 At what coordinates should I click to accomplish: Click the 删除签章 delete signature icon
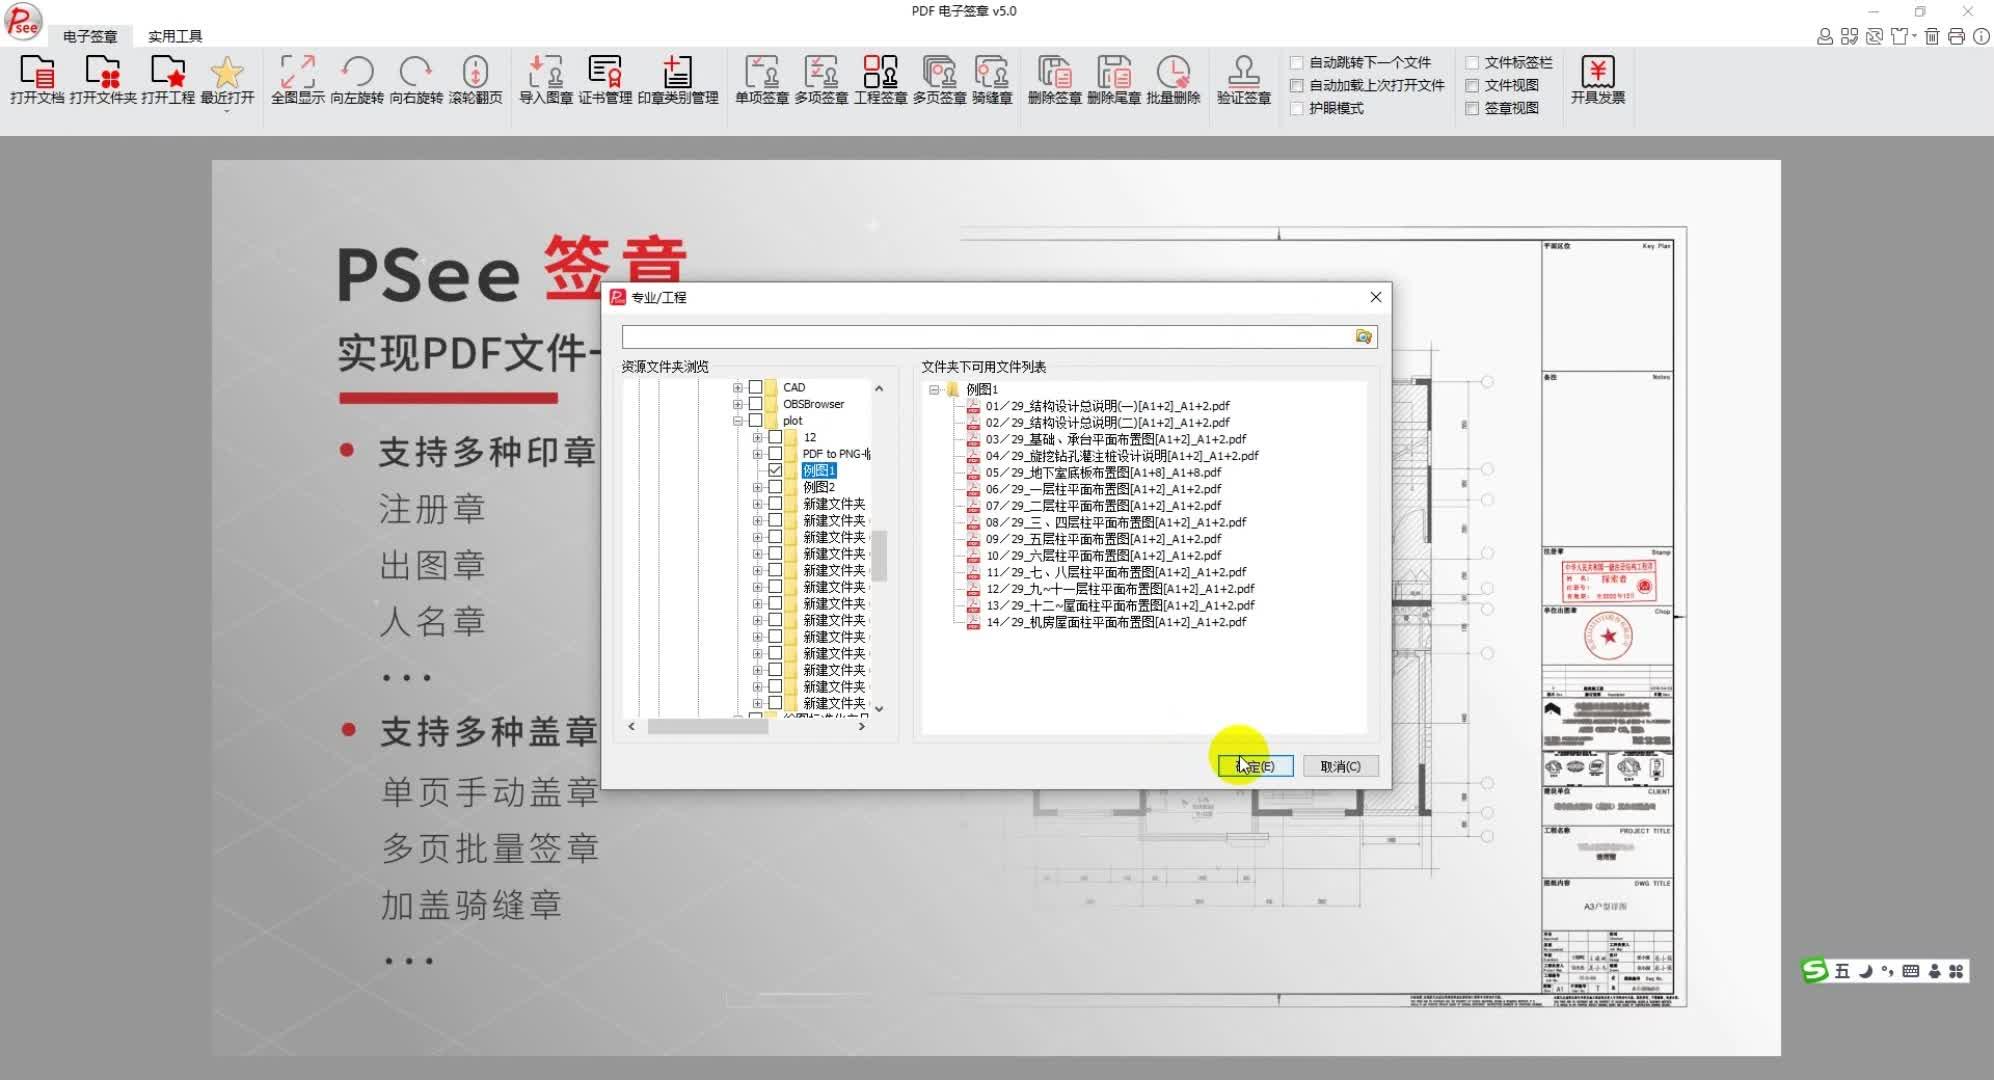[1054, 72]
